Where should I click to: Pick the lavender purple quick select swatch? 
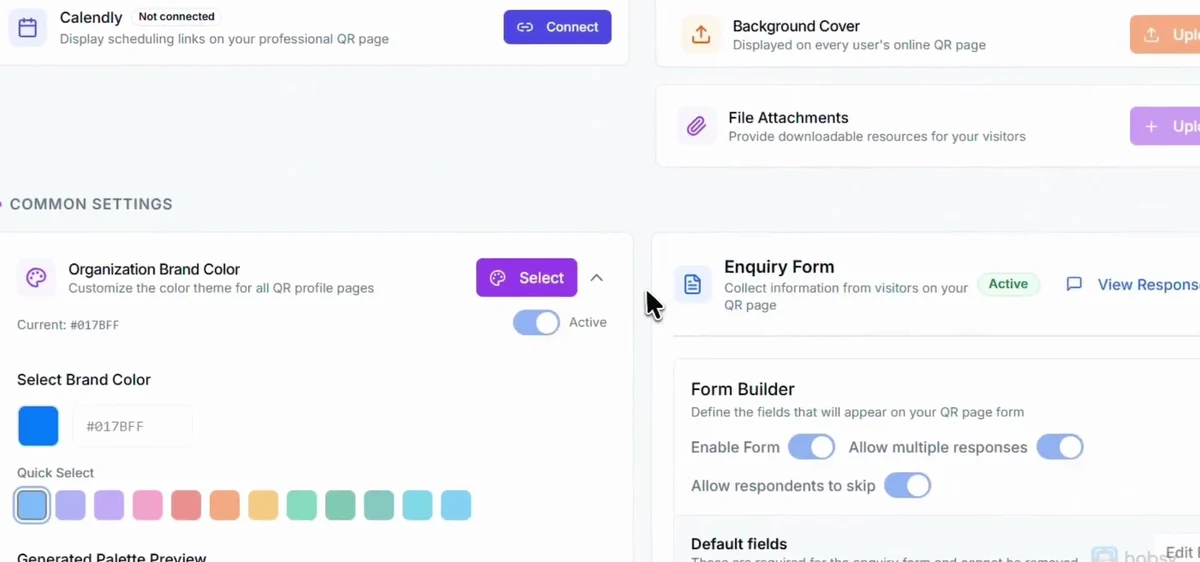(x=109, y=505)
